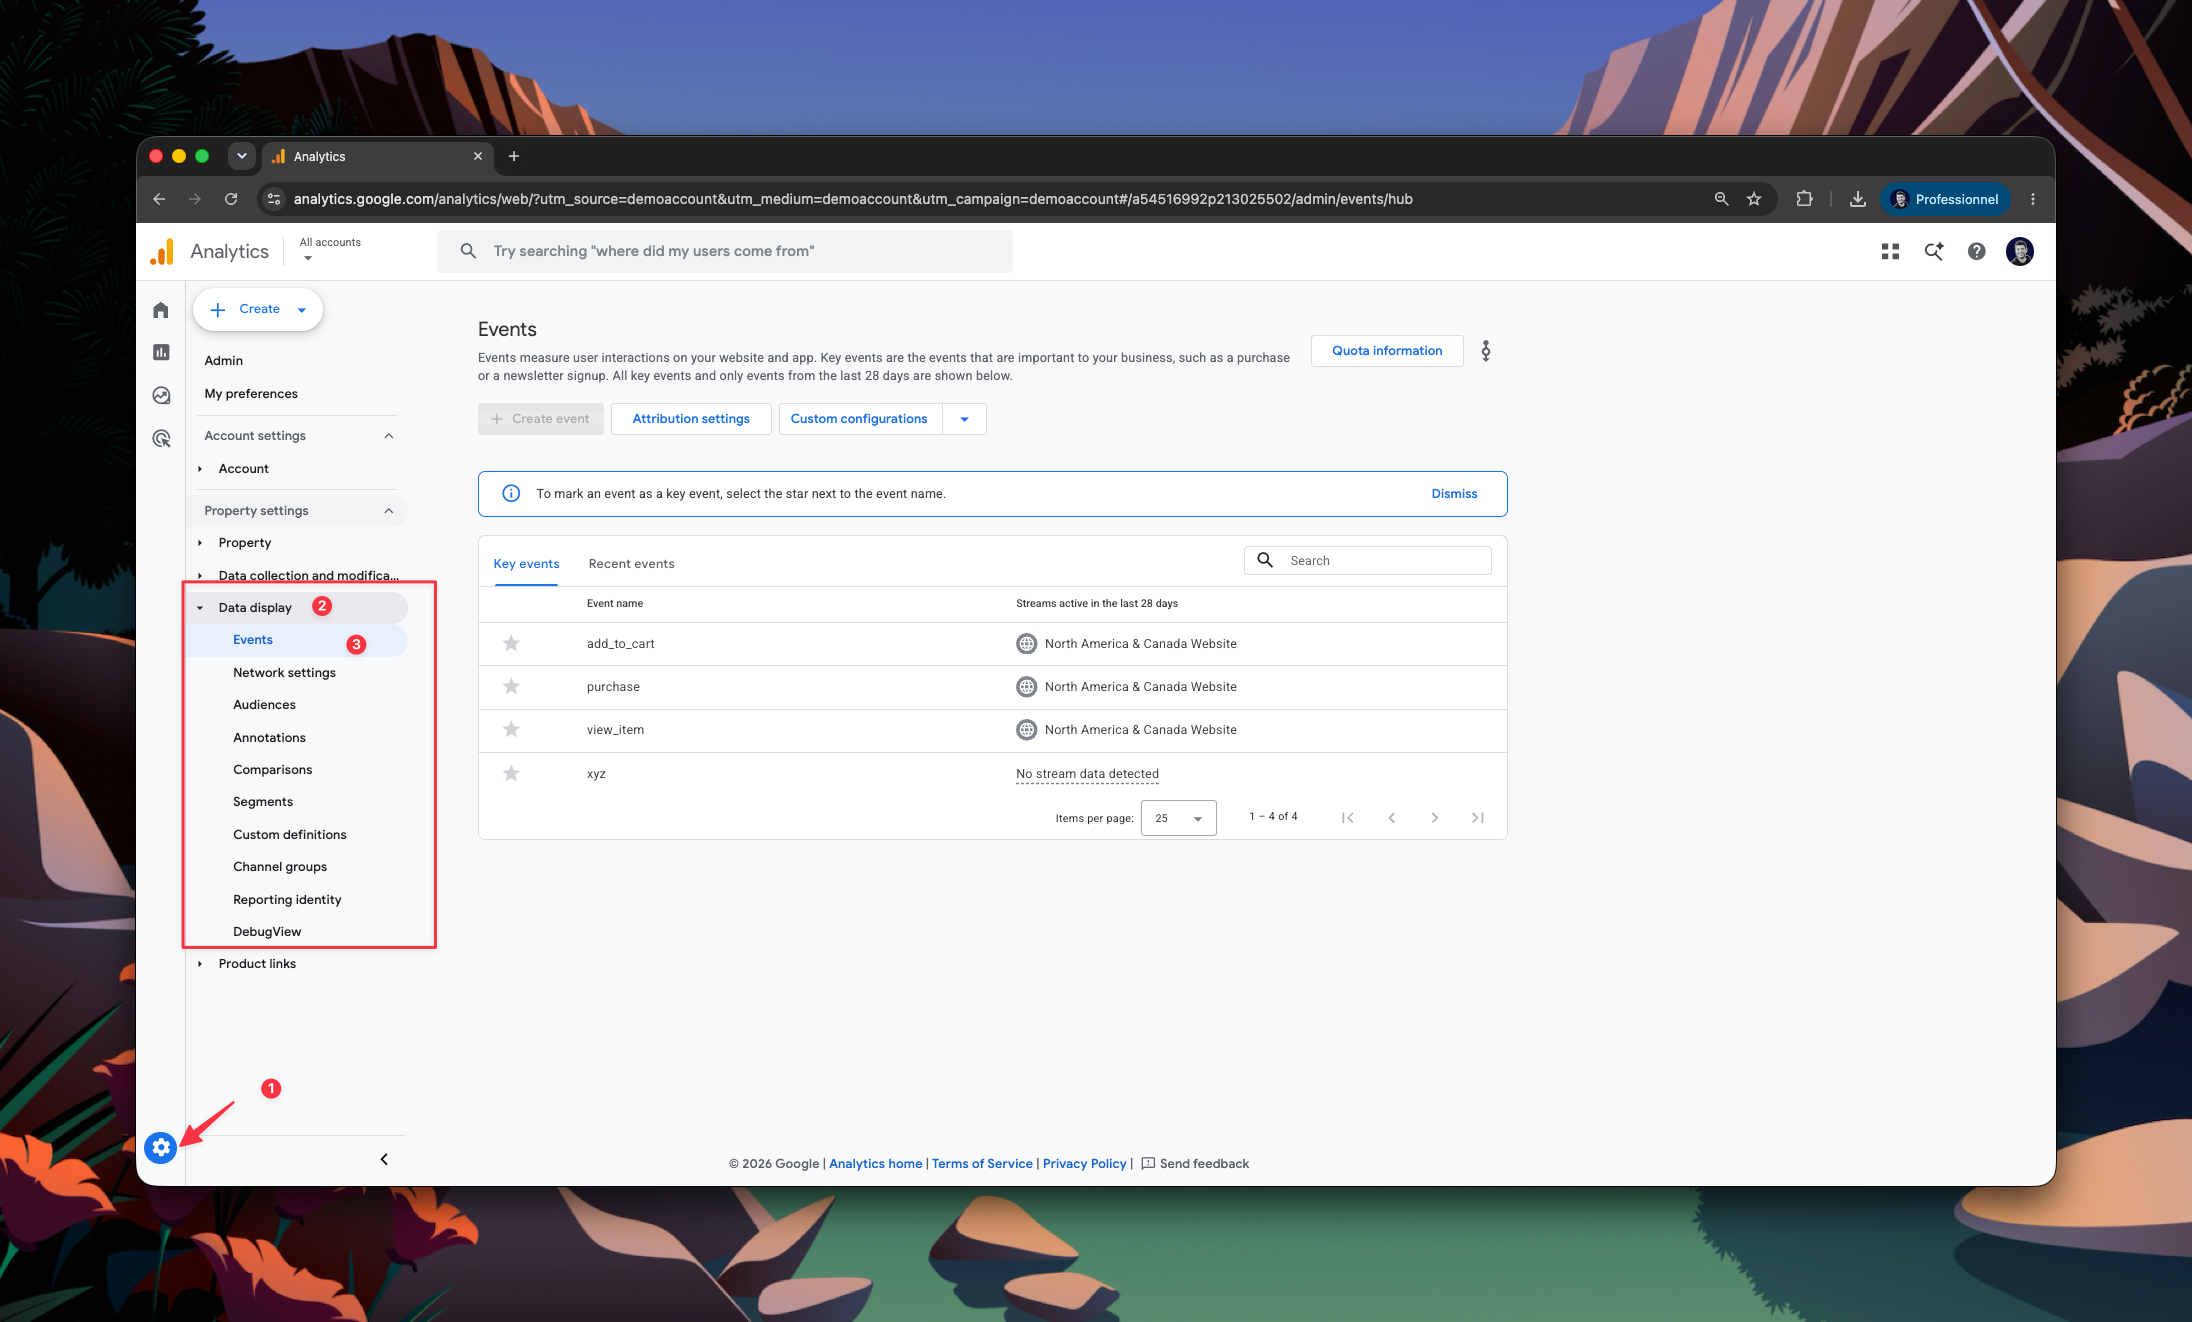The width and height of the screenshot is (2192, 1322).
Task: Open Audiences menu item
Action: click(x=264, y=705)
